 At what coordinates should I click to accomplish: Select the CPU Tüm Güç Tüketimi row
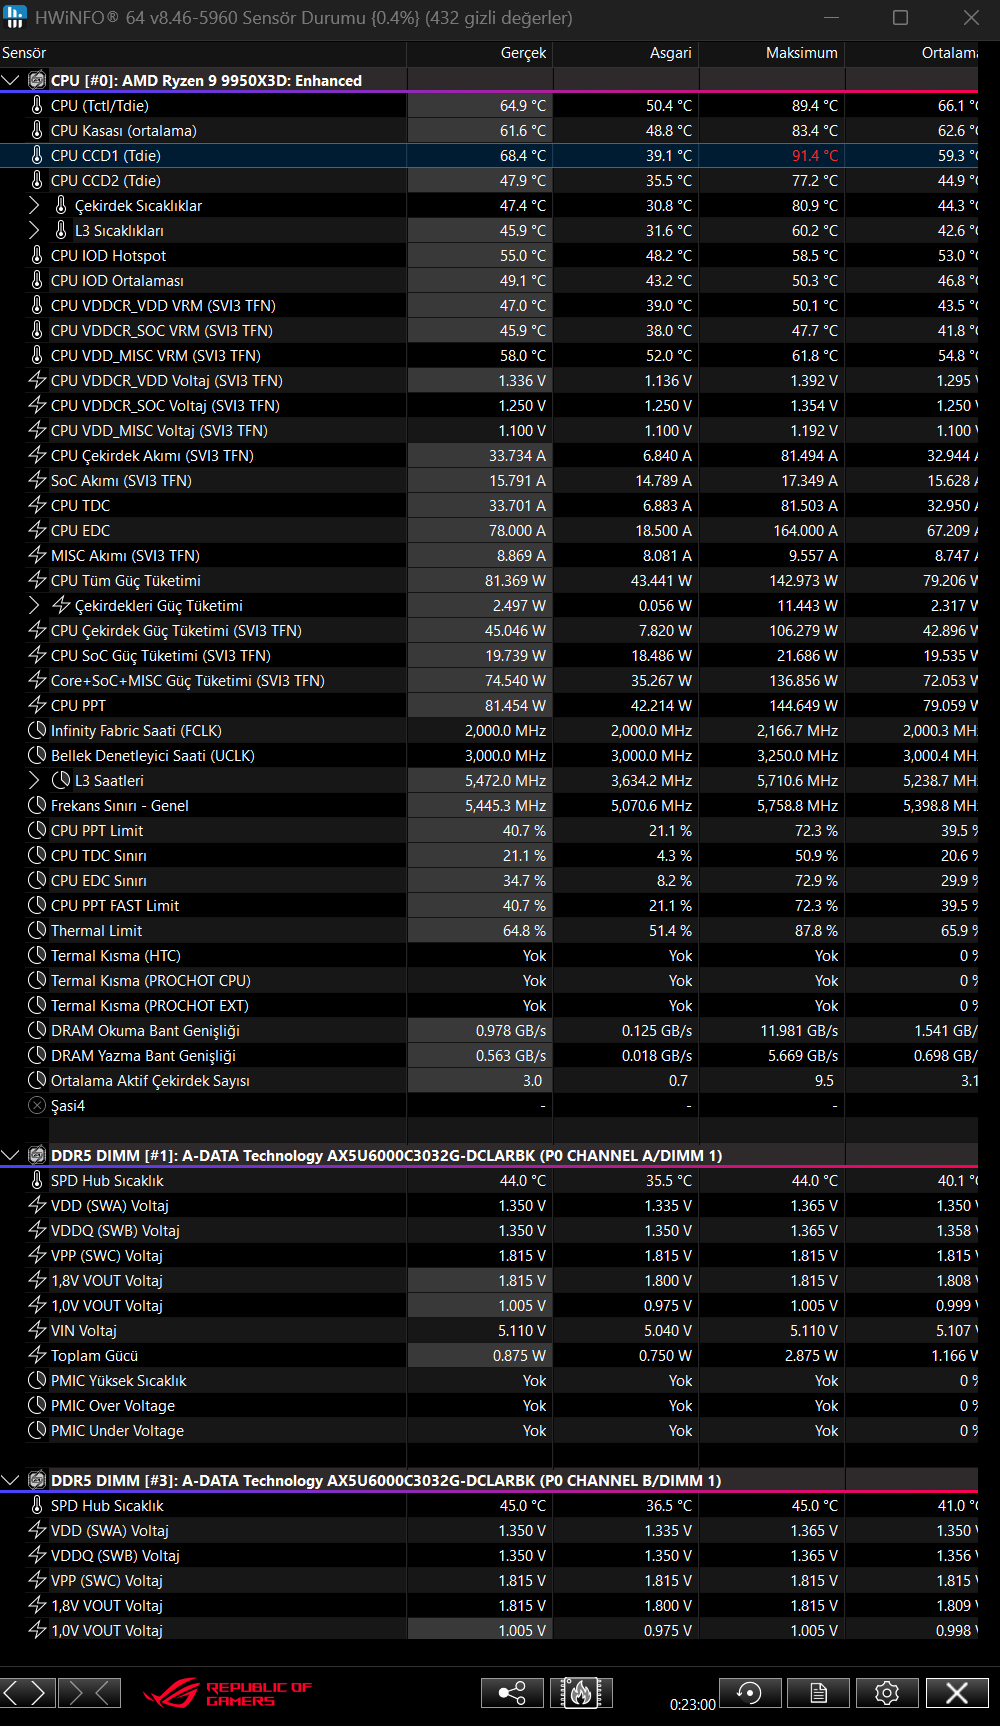tap(490, 580)
